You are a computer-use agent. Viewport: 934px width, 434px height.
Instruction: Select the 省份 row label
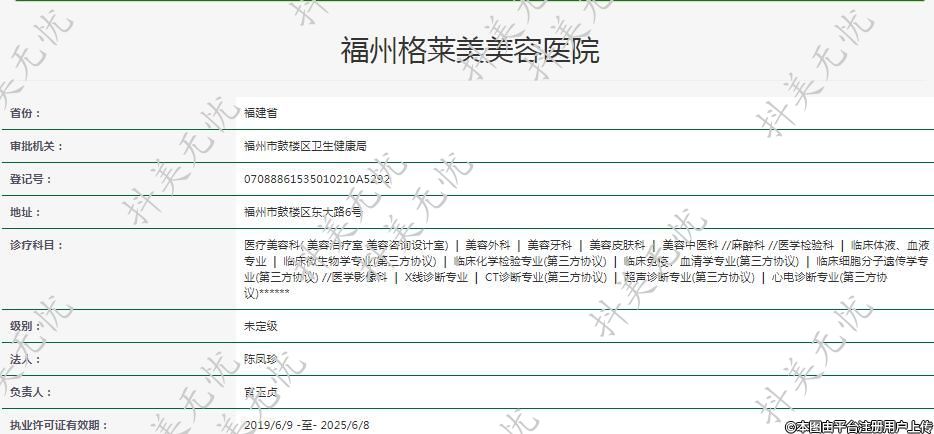(26, 113)
